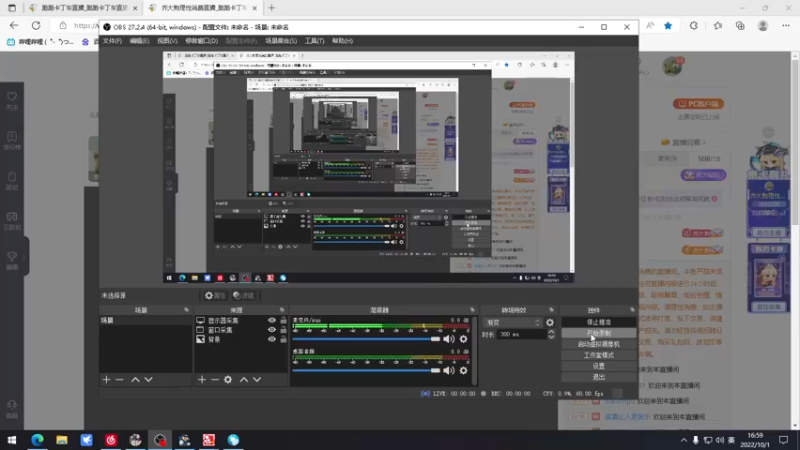Viewport: 800px width, 450px height.
Task: Show hidden system tray icons chevron
Action: click(x=684, y=440)
